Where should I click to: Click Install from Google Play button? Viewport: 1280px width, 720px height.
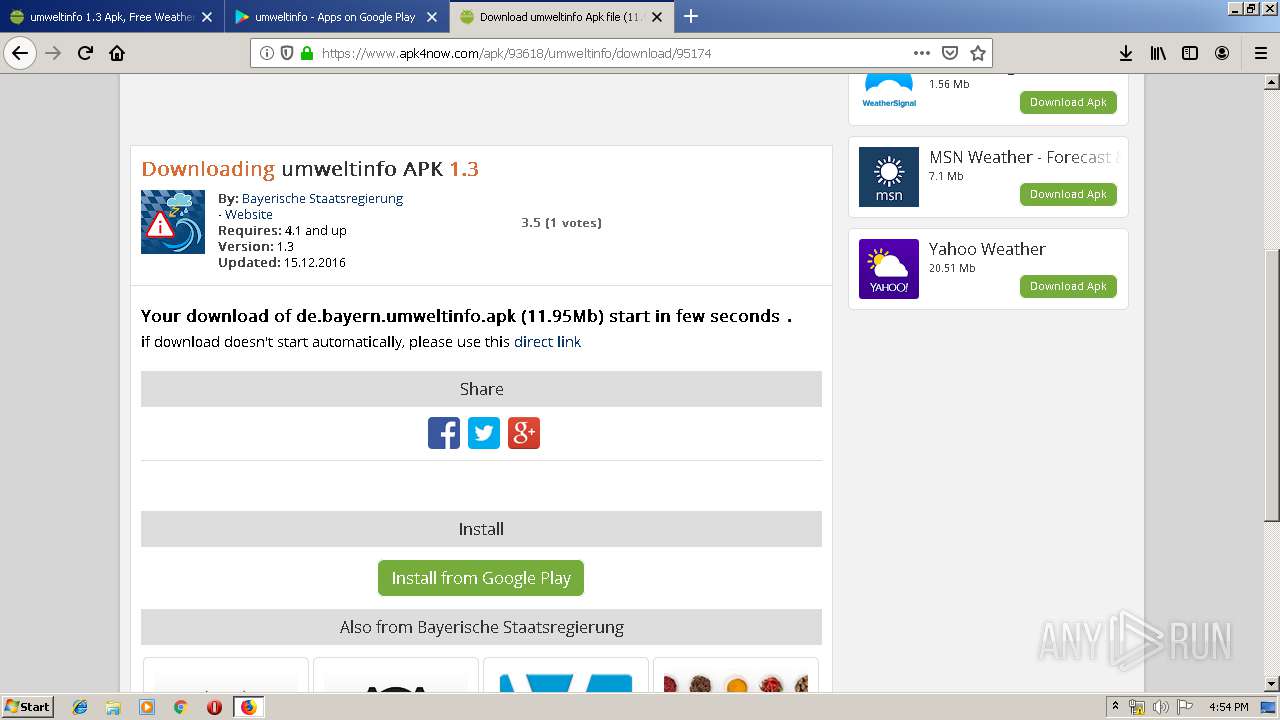481,578
